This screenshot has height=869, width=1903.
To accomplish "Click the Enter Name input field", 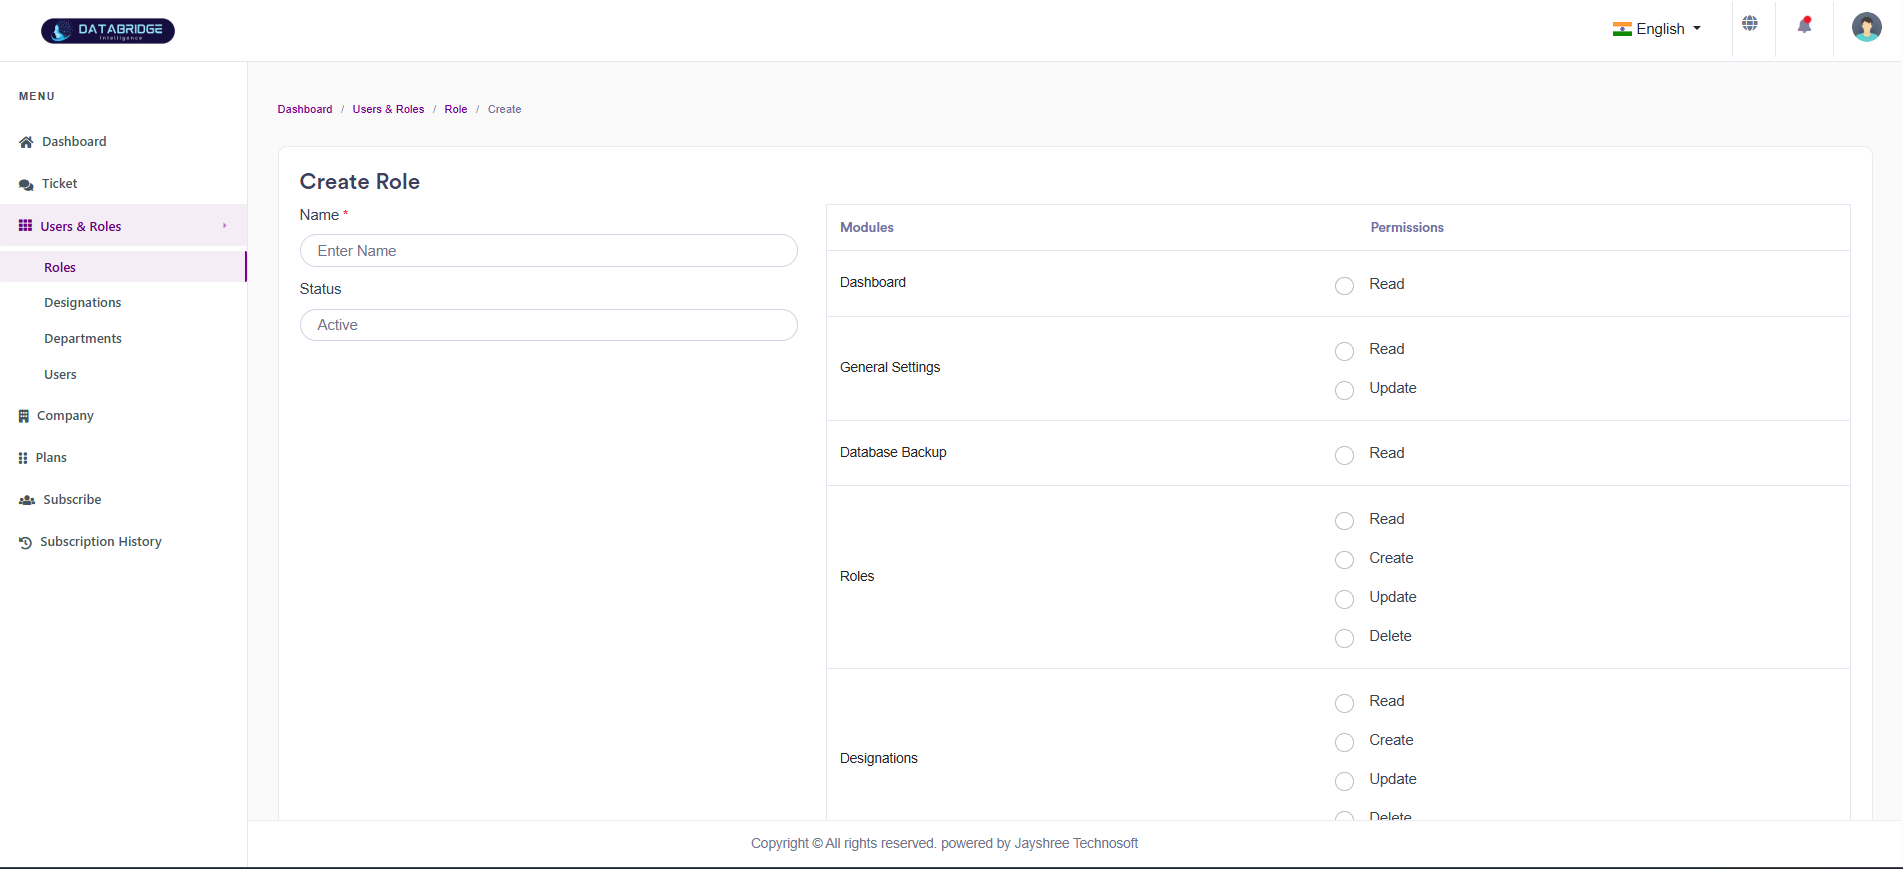I will pyautogui.click(x=549, y=251).
